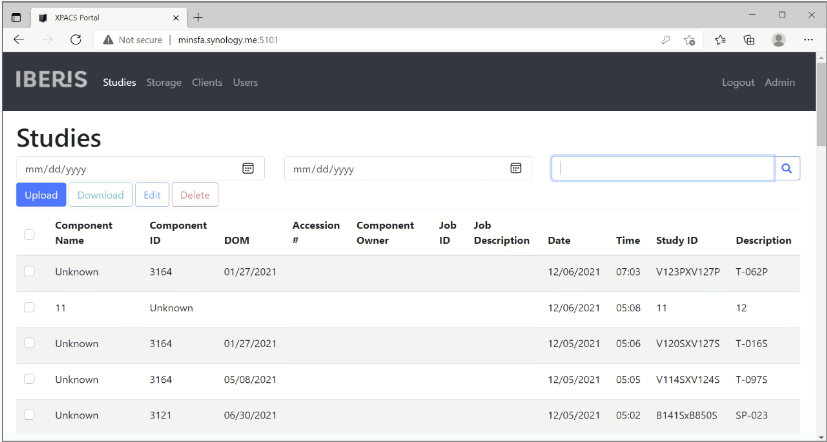Open the browser favorites list icon
The height and width of the screenshot is (442, 827).
coord(720,40)
